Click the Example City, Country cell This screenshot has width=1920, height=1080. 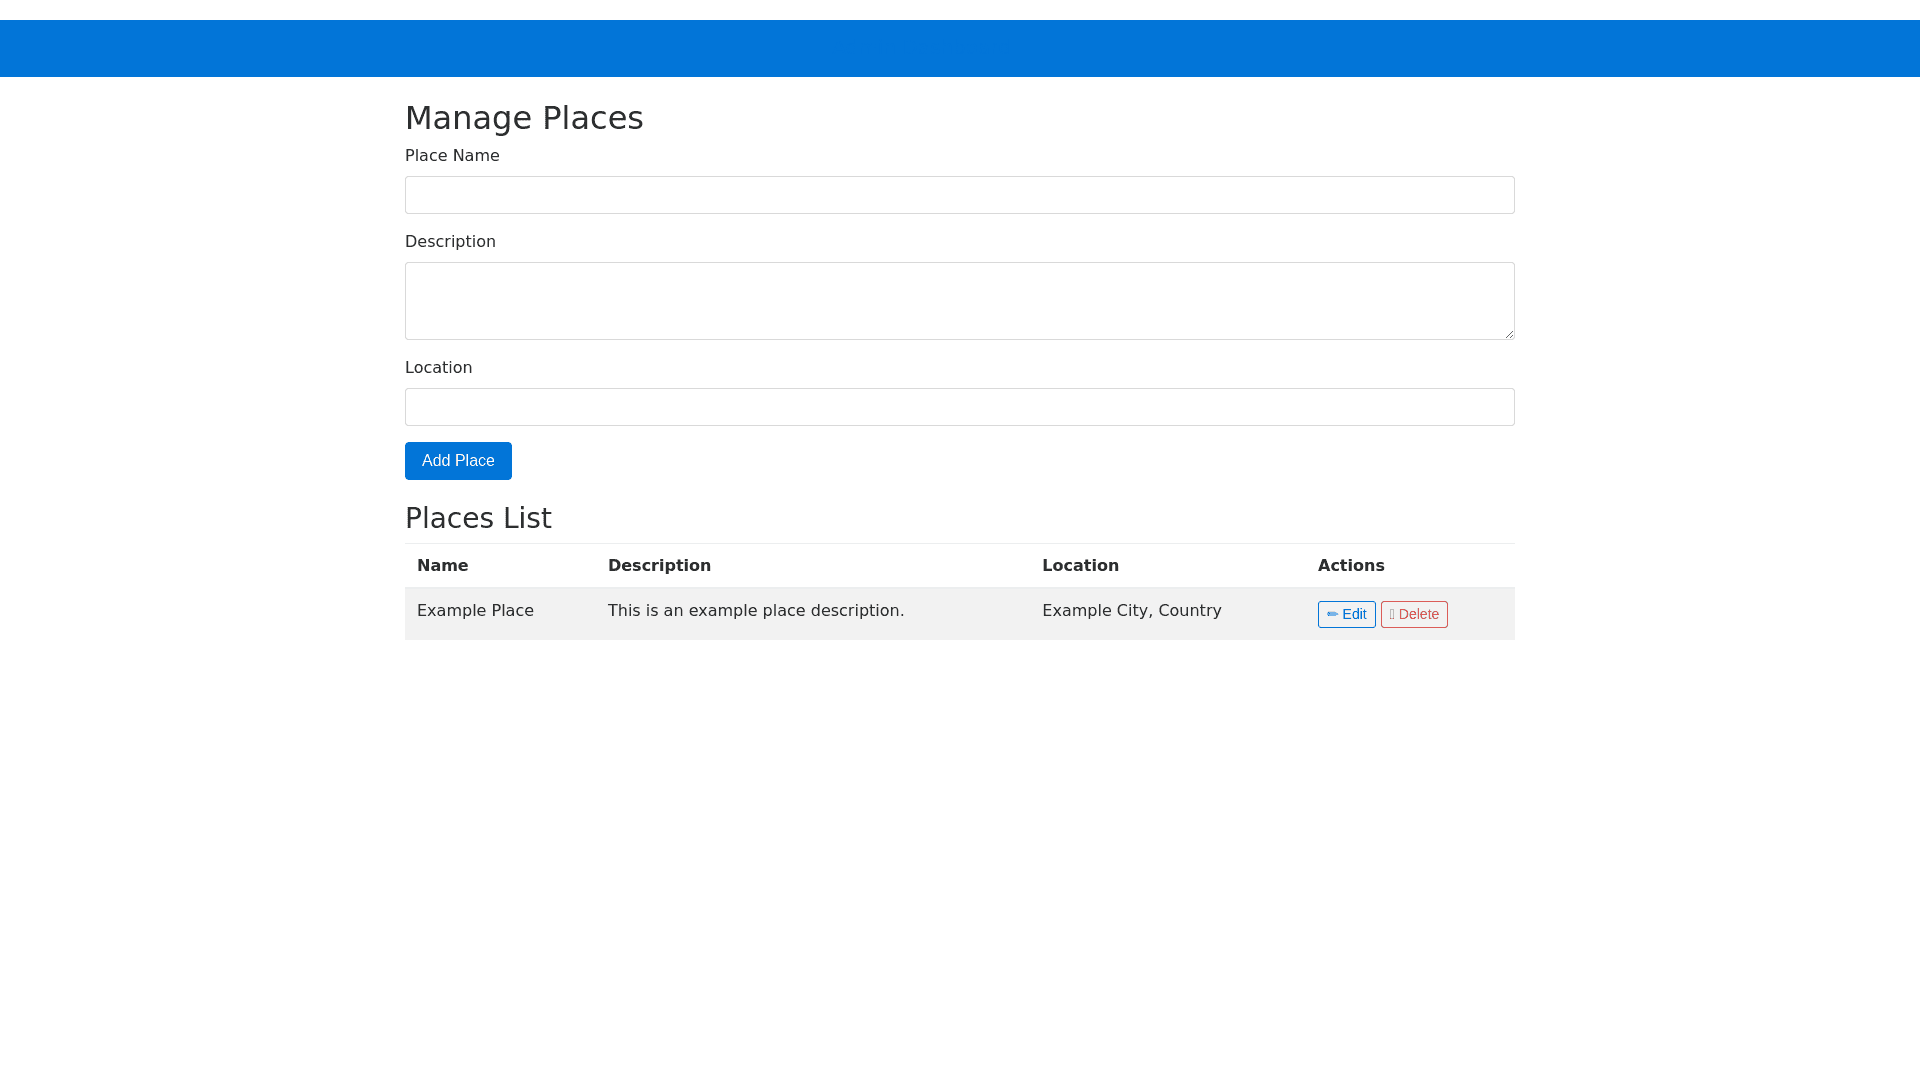[x=1131, y=611]
